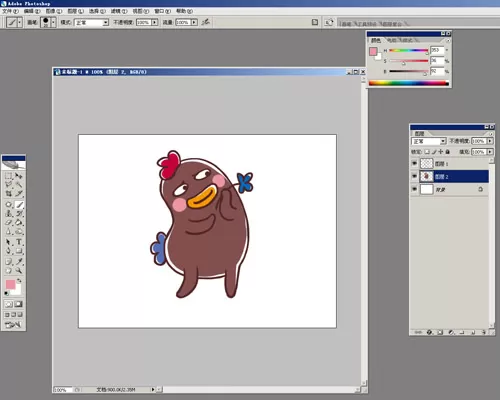500x400 pixels.
Task: Open the 窗口 menu
Action: (163, 11)
